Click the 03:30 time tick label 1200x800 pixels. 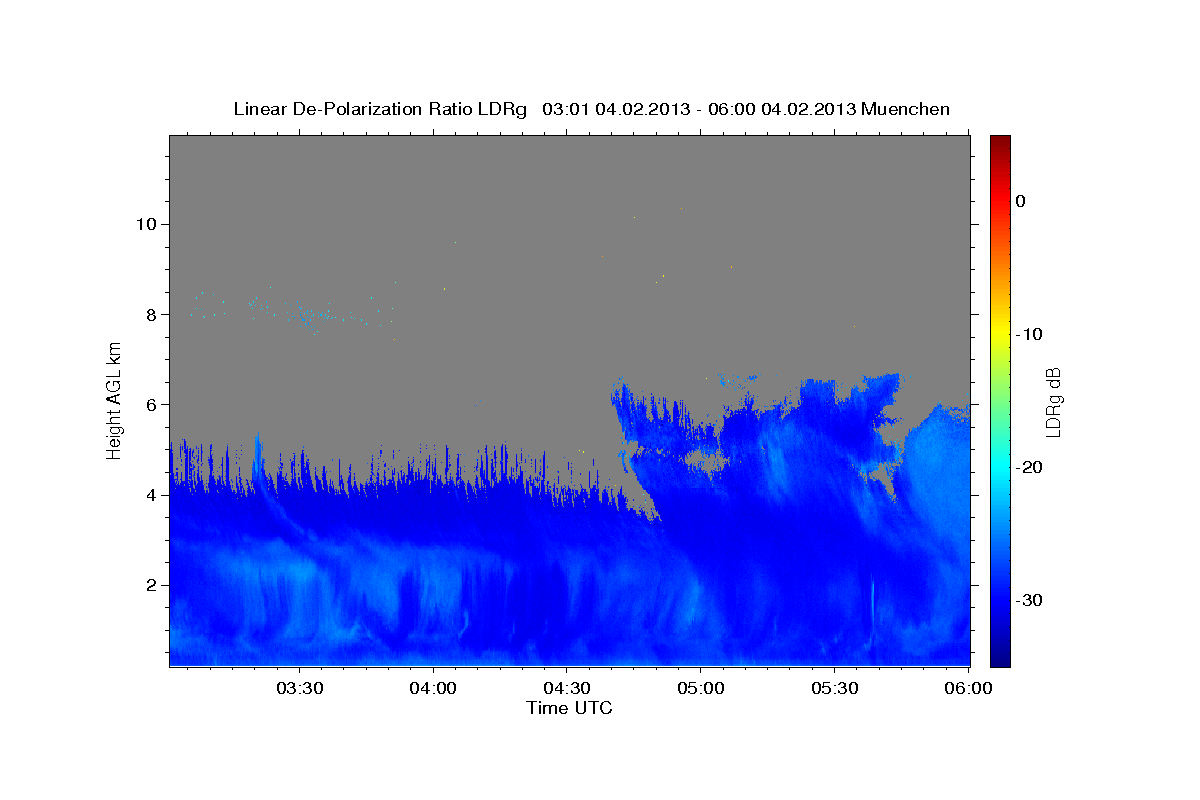pyautogui.click(x=300, y=688)
